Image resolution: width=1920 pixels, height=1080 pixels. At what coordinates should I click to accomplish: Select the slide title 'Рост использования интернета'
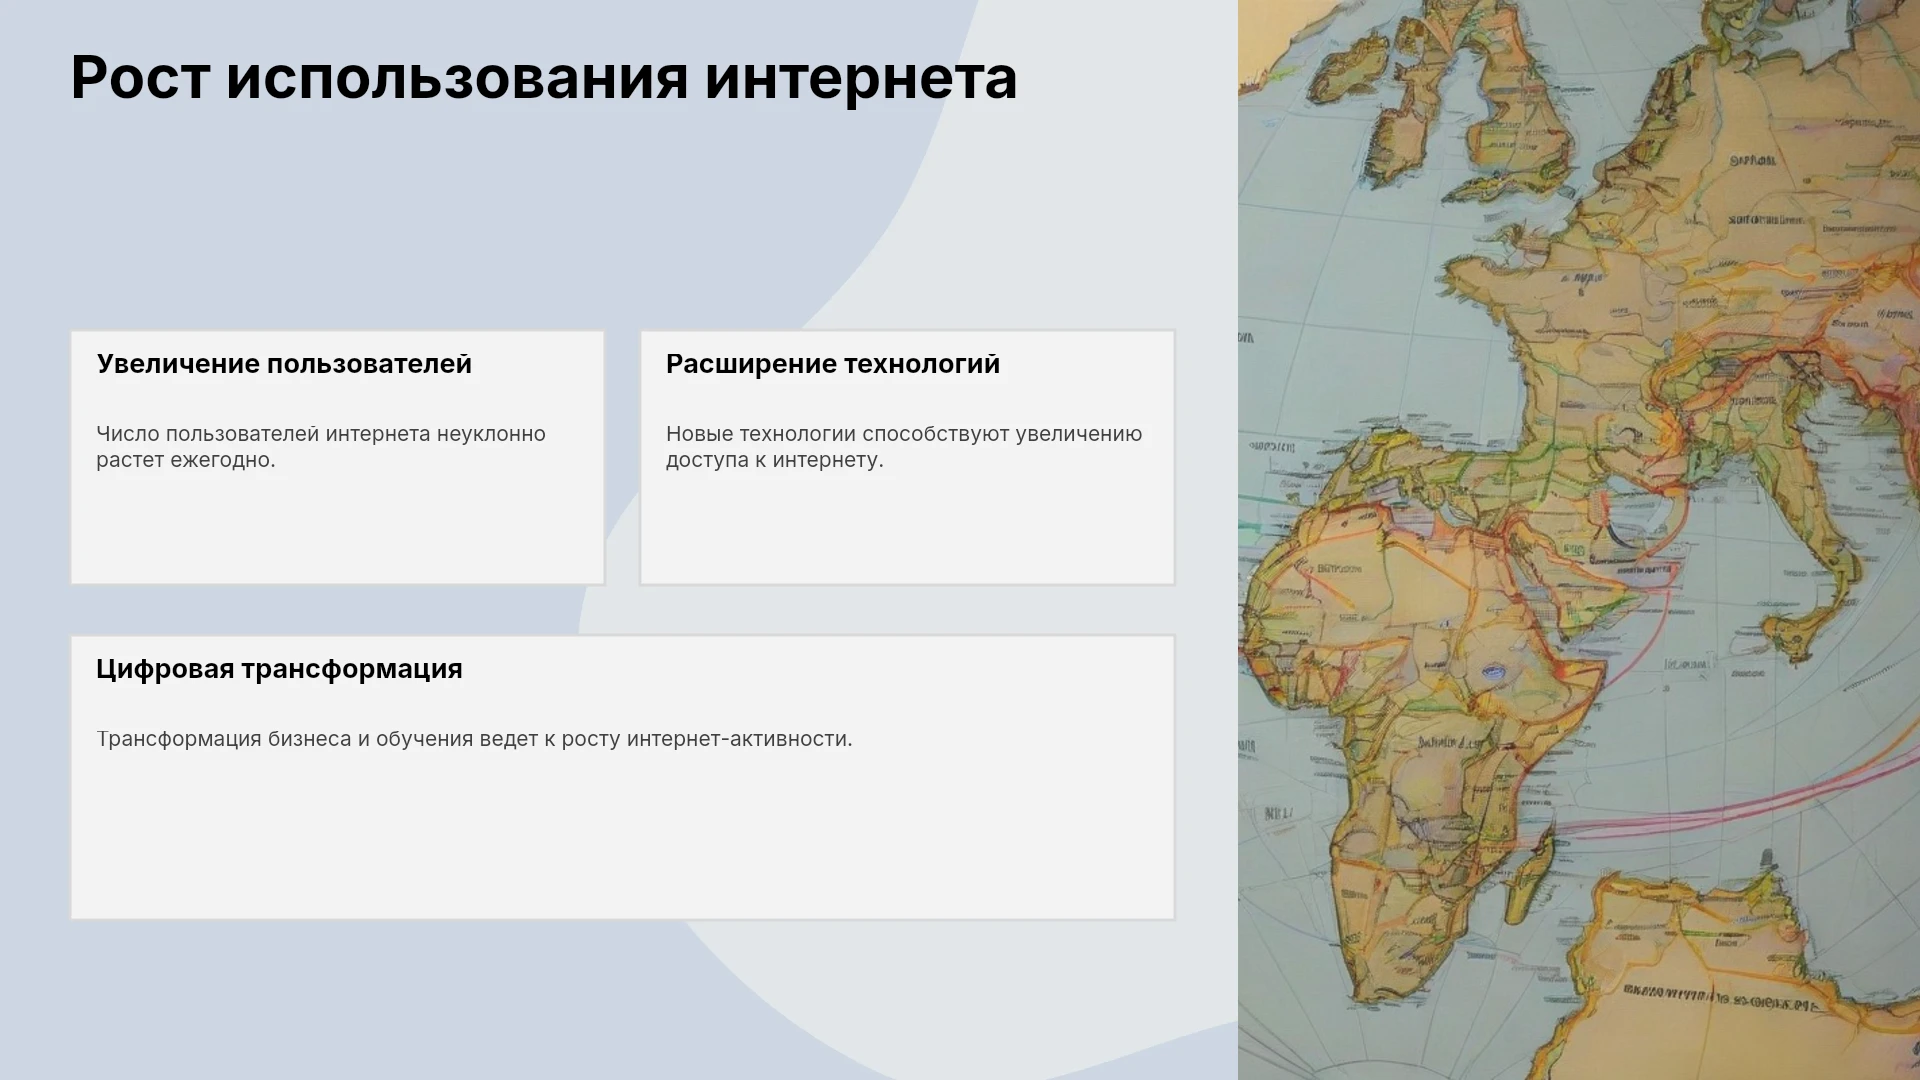543,78
